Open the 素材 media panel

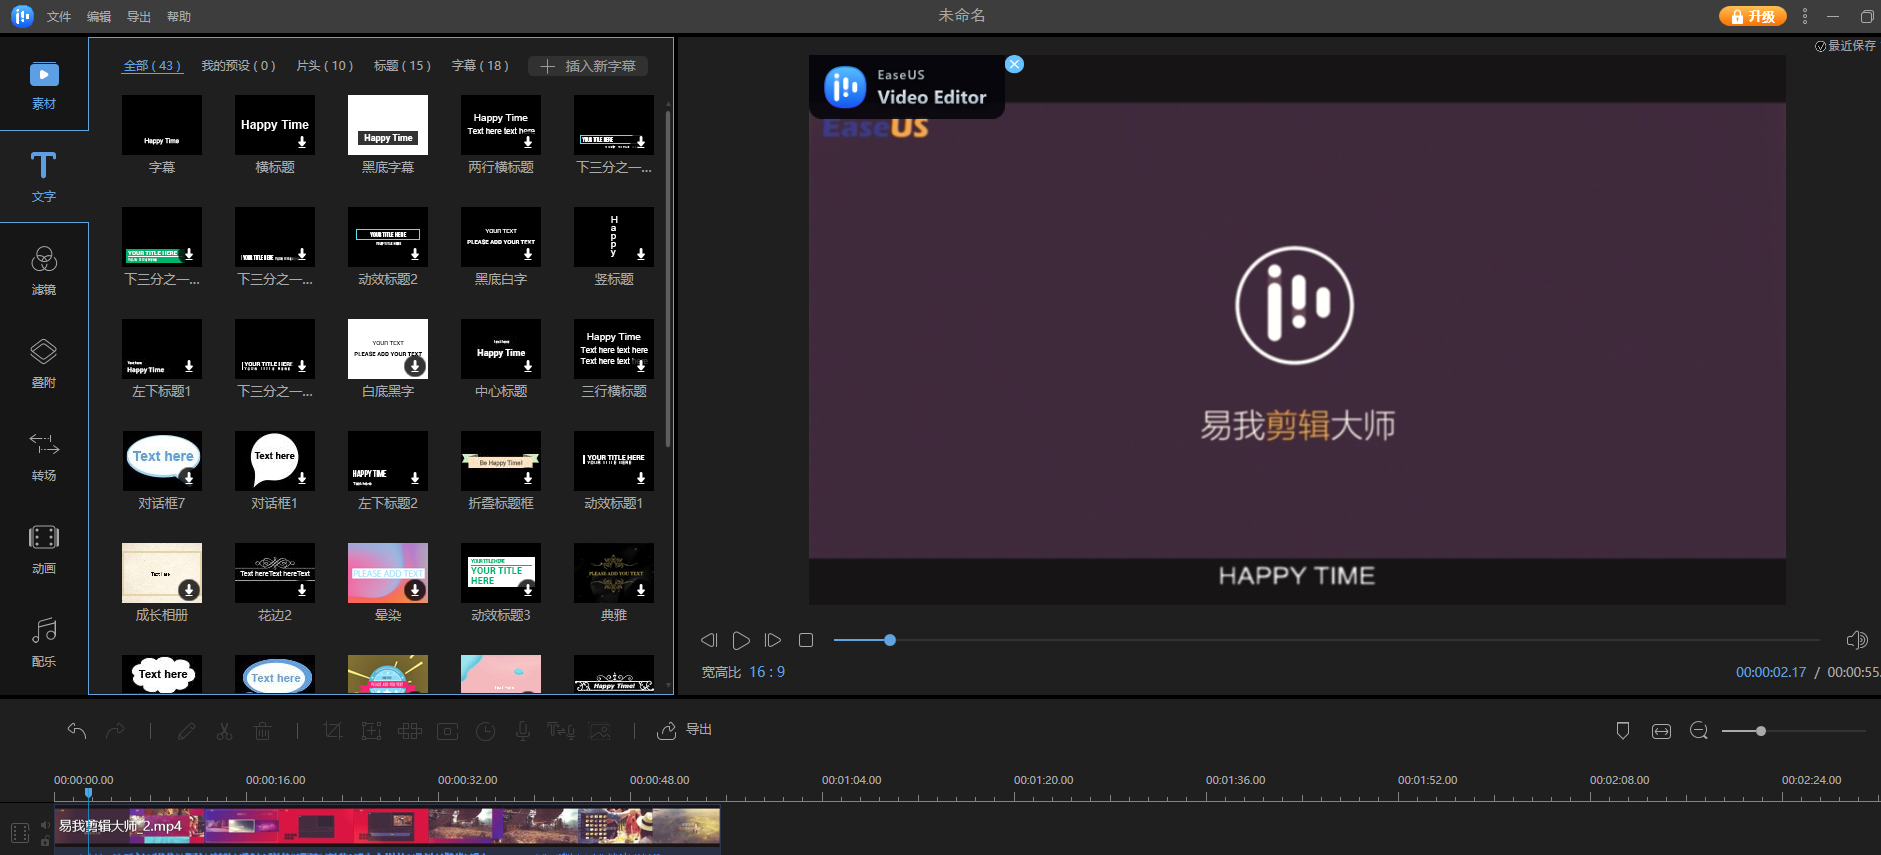pyautogui.click(x=44, y=85)
